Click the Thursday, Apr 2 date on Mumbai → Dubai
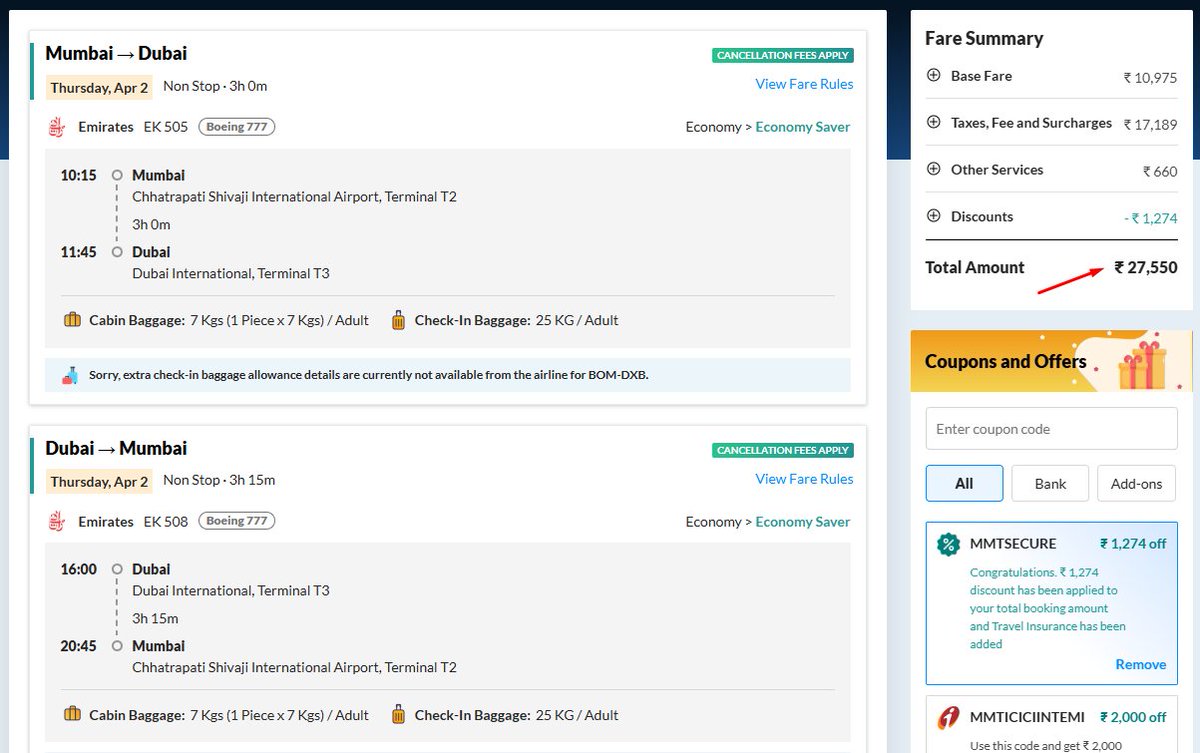 click(99, 87)
